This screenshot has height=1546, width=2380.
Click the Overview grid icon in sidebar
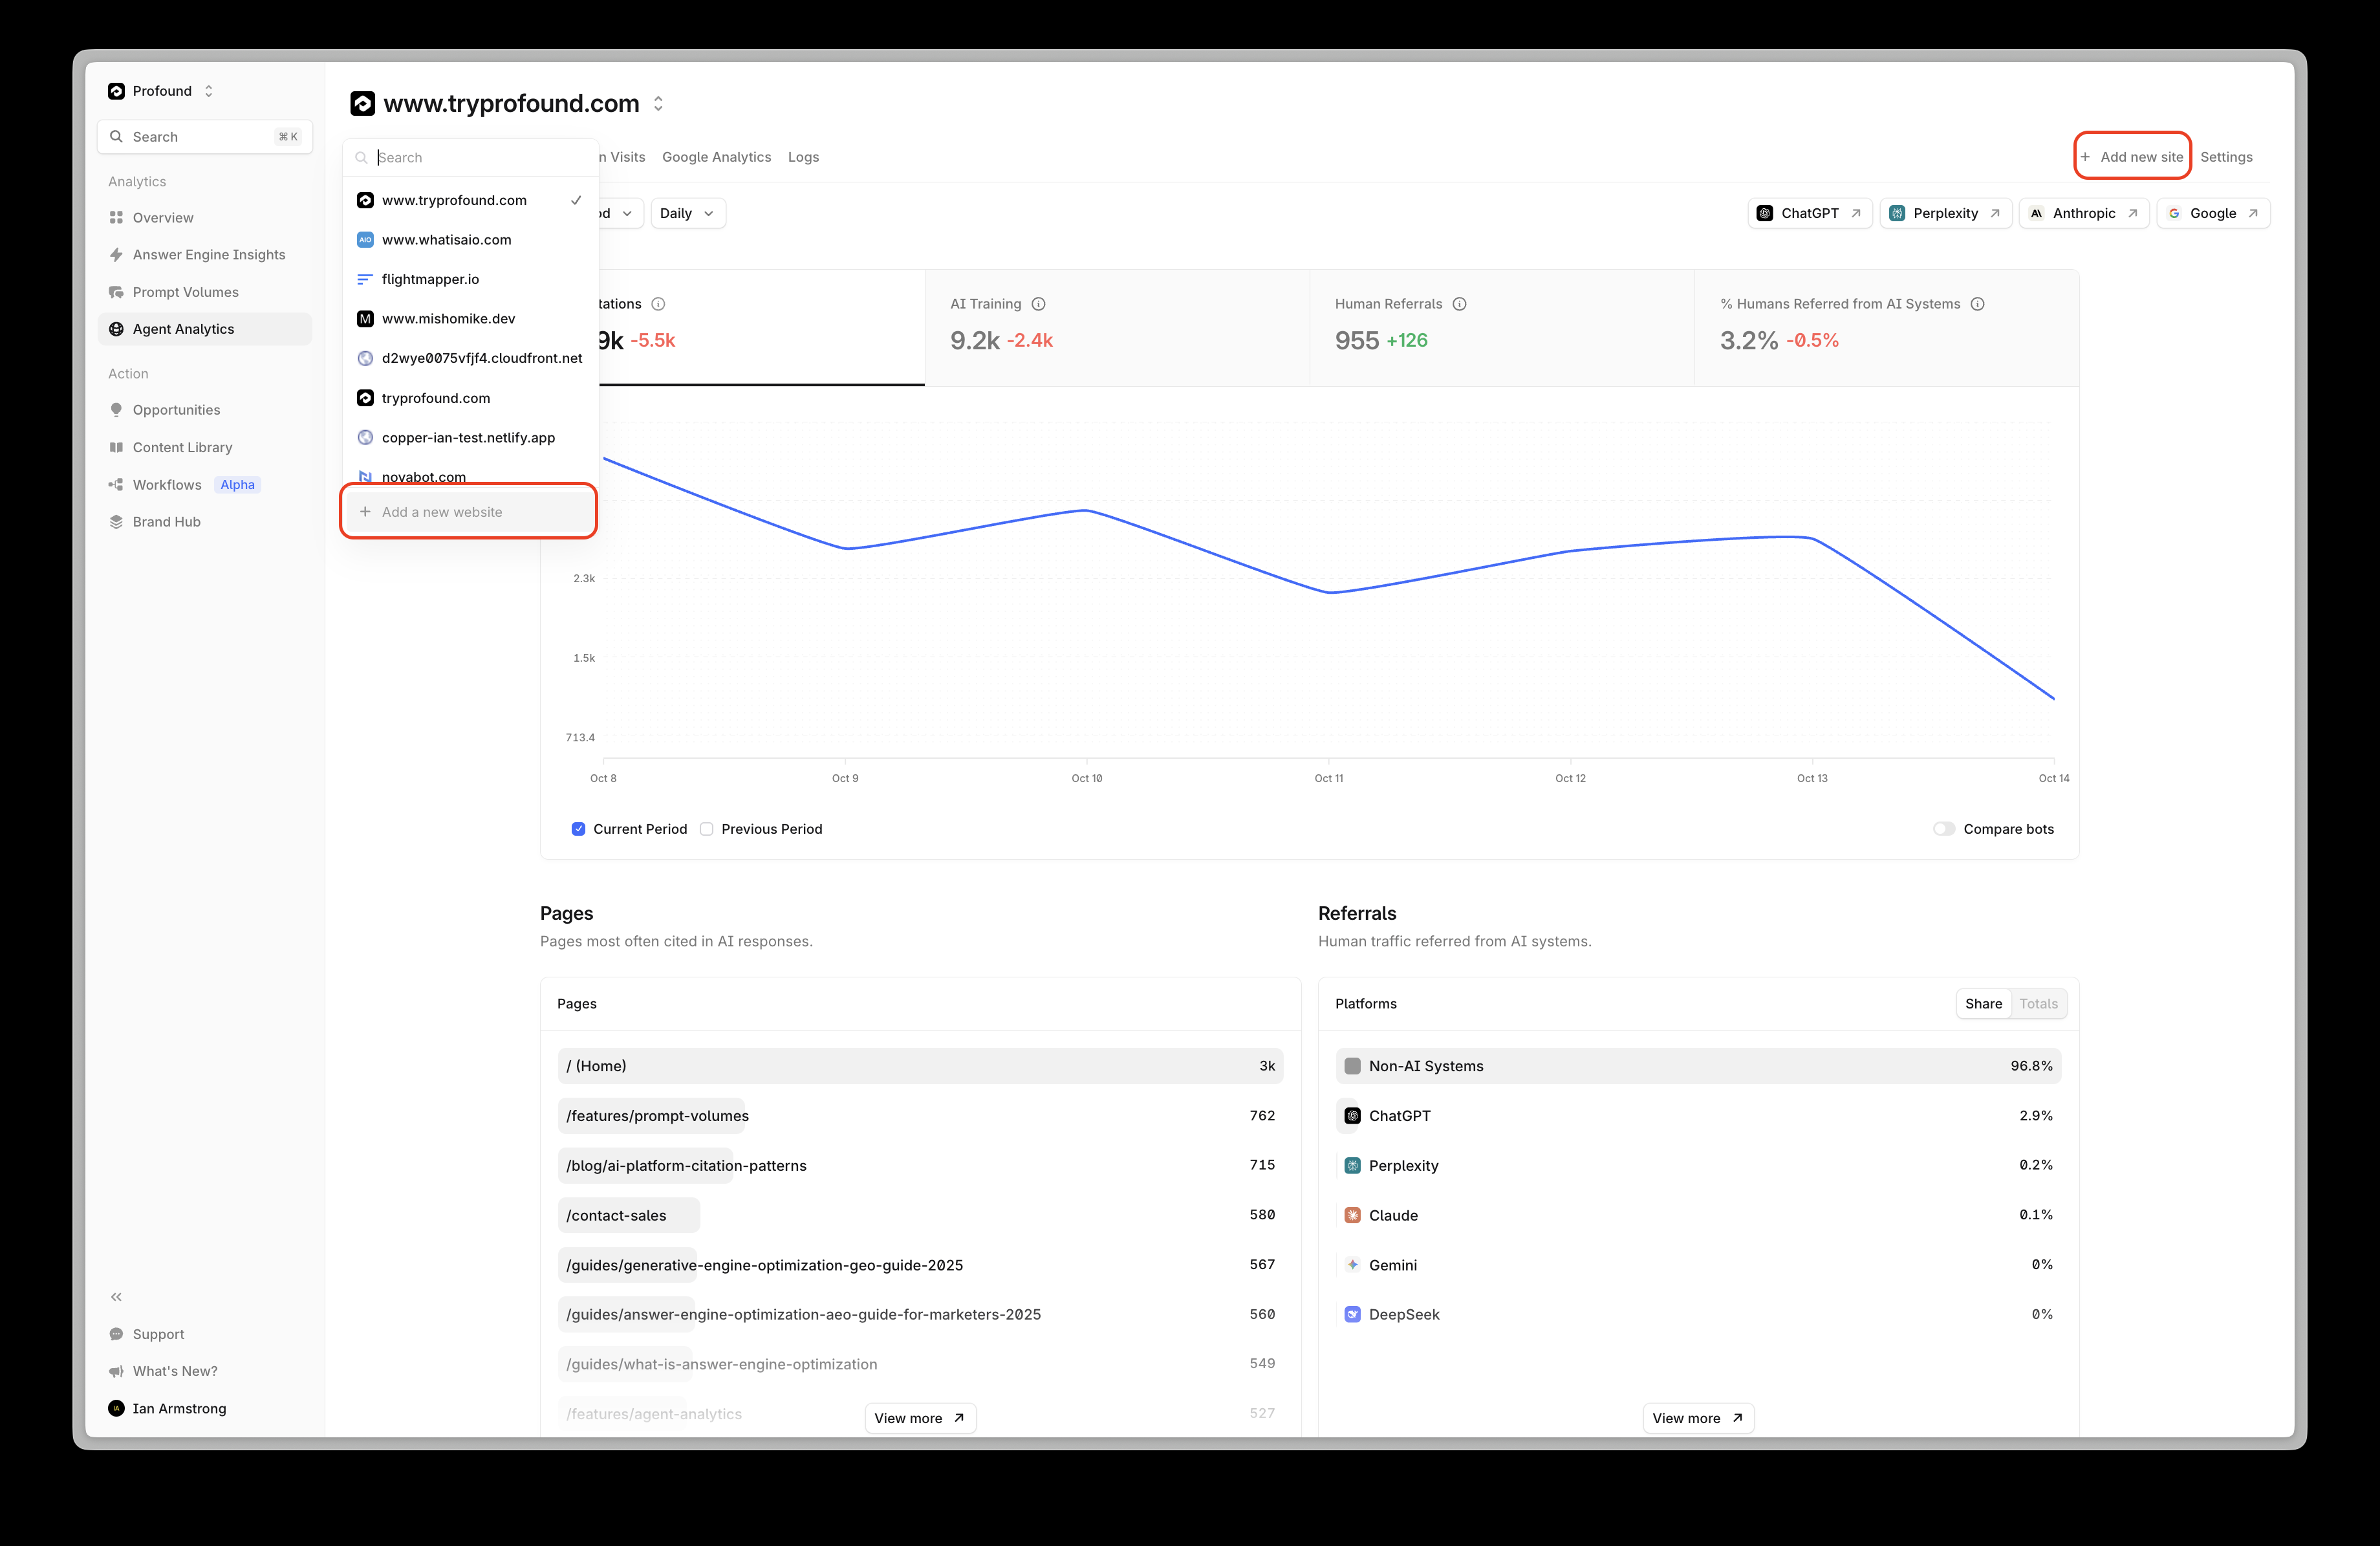116,218
